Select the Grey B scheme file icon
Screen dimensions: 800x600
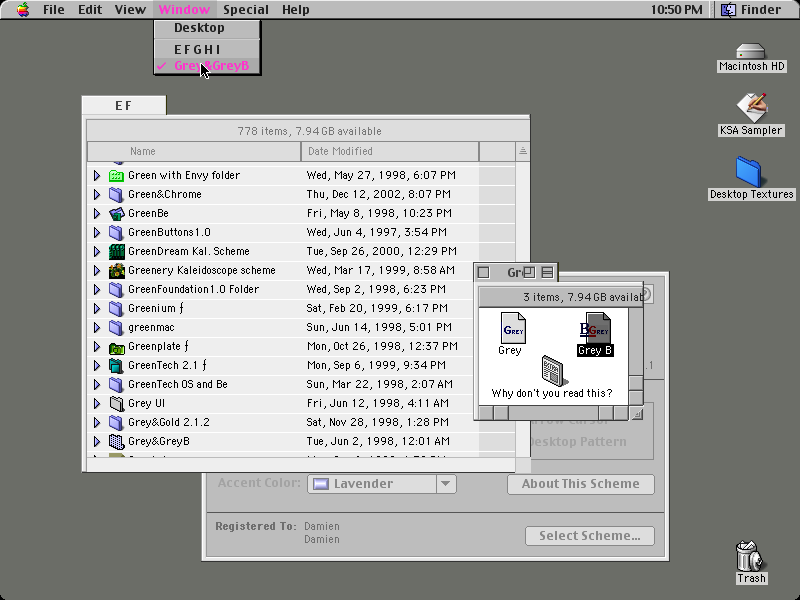point(597,328)
